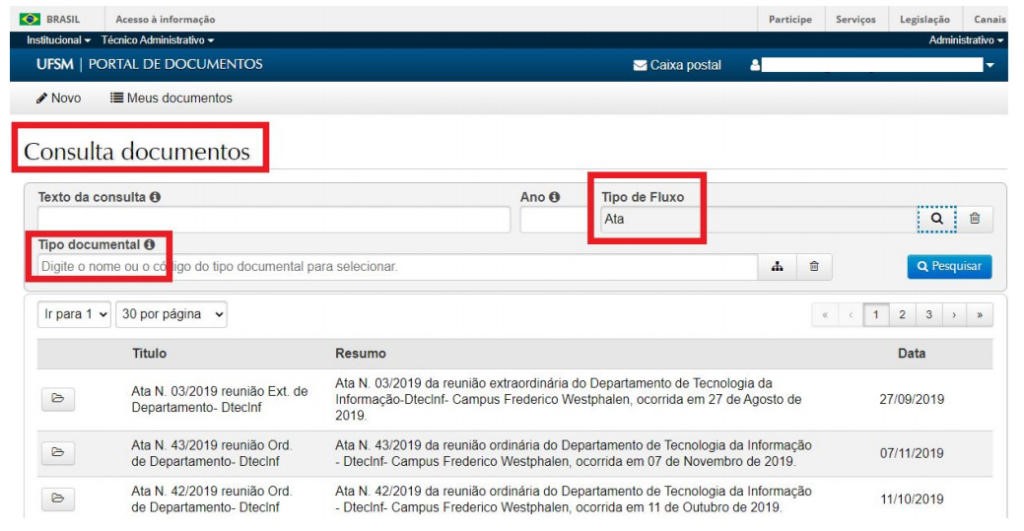This screenshot has height=531, width=1024.
Task: Open Meus documentos list
Action: tap(171, 98)
